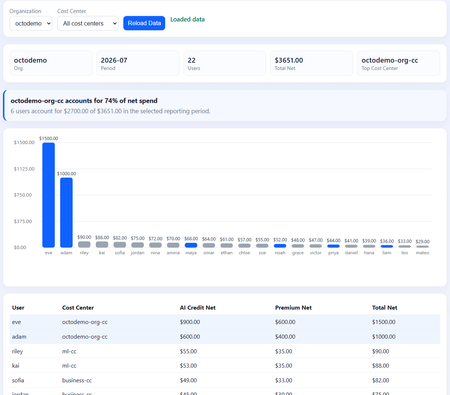Viewport: 450px width, 395px height.
Task: Select adam's $1000.00 blue bar
Action: click(x=66, y=213)
